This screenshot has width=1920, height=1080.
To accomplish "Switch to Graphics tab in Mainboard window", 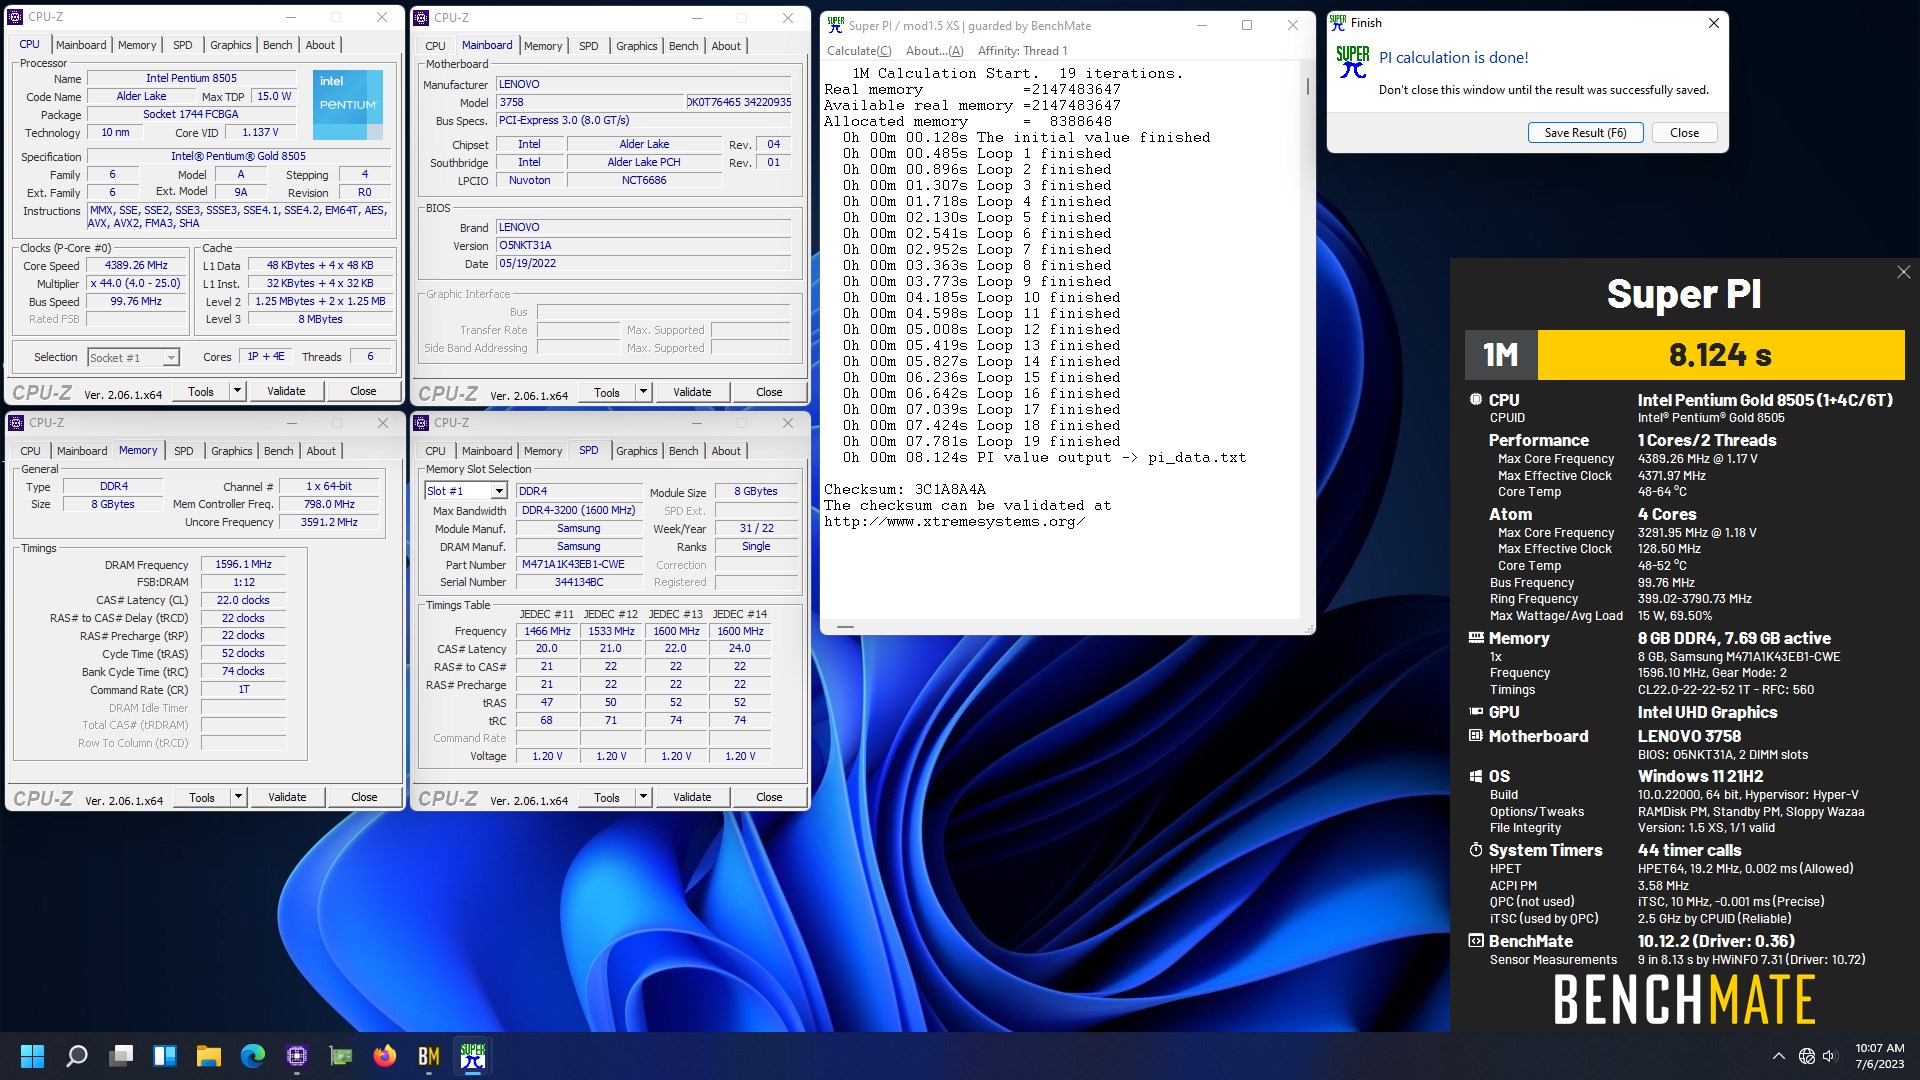I will 636,46.
